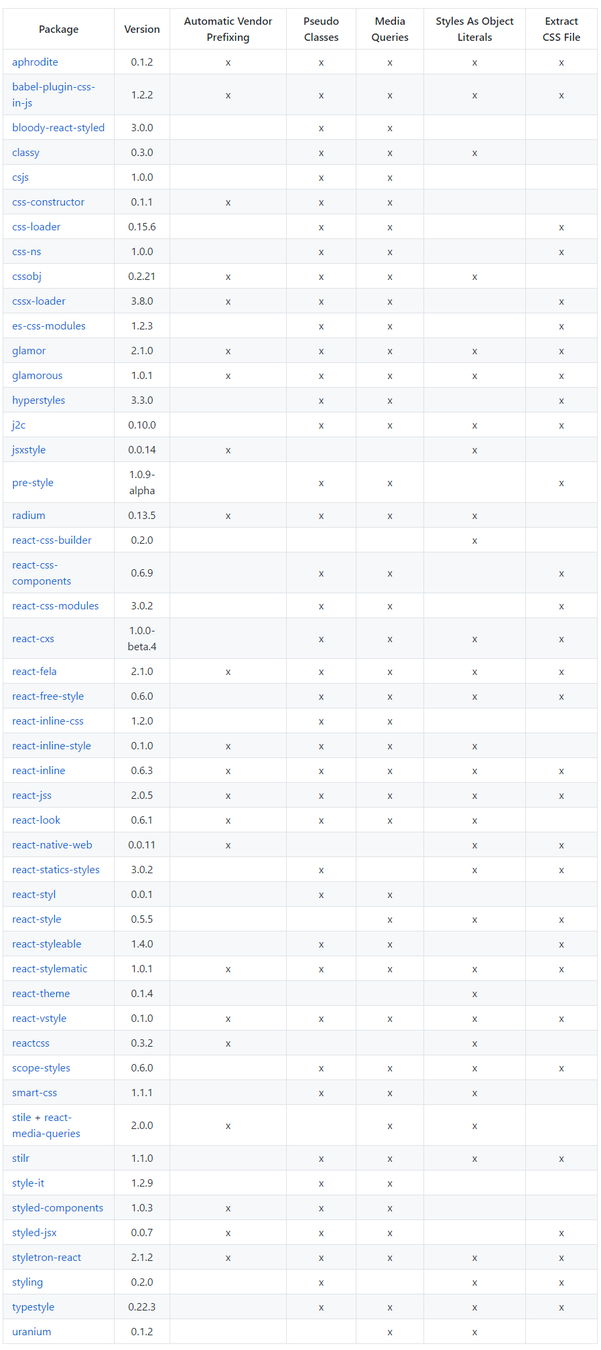This screenshot has width=601, height=1350.
Task: Open the aphrodite package link
Action: 35,62
